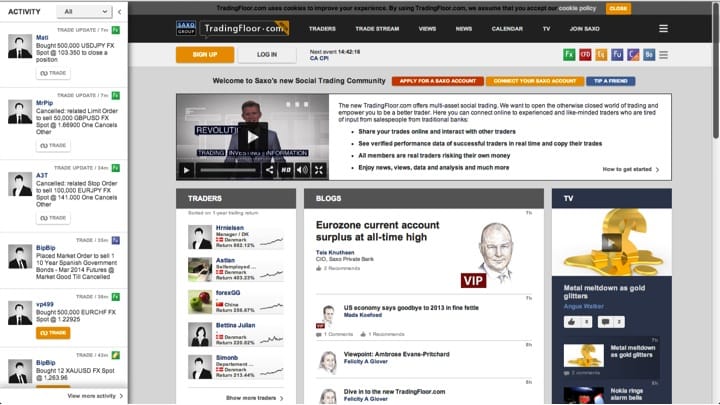Image resolution: width=720 pixels, height=405 pixels.
Task: Close the cookie notice banner
Action: (618, 7)
